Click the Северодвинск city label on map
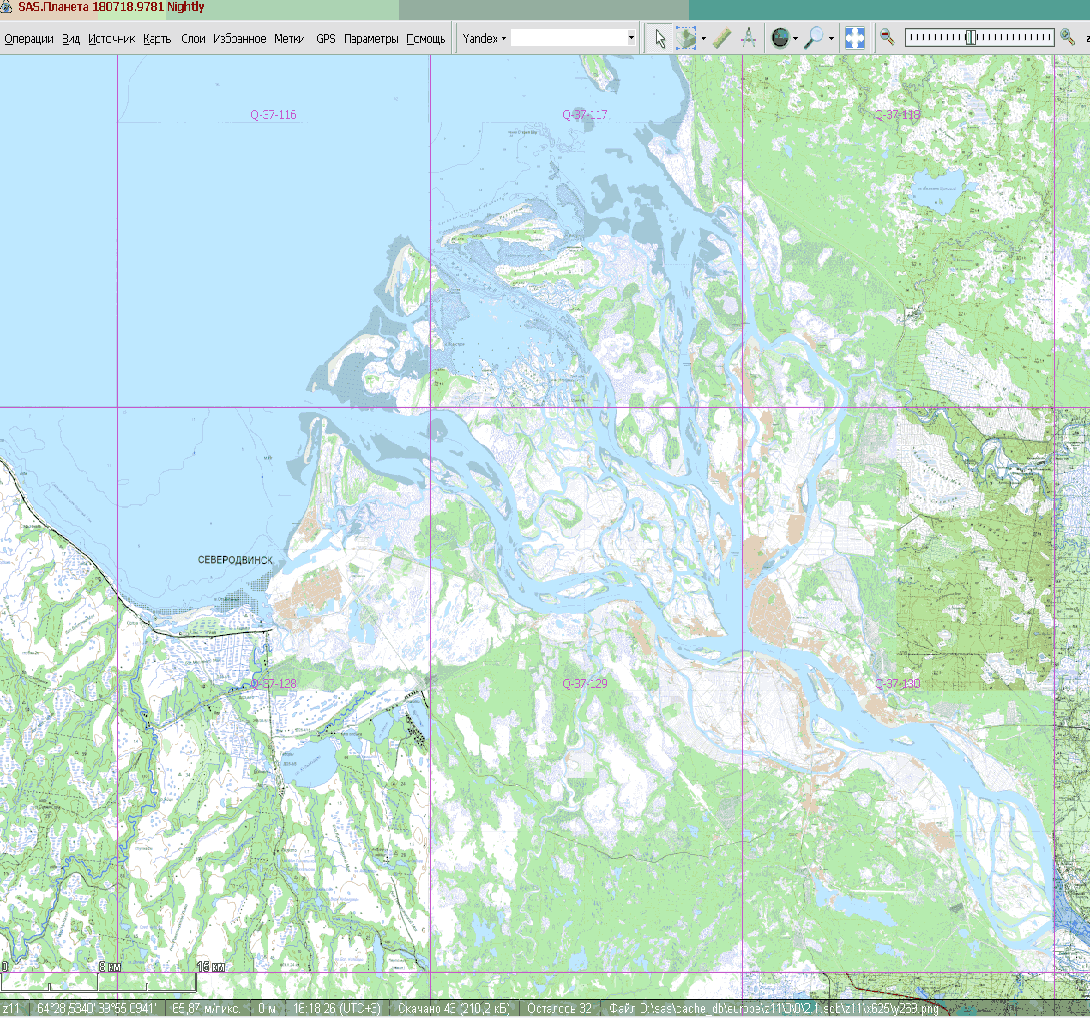This screenshot has width=1090, height=1018. (236, 561)
